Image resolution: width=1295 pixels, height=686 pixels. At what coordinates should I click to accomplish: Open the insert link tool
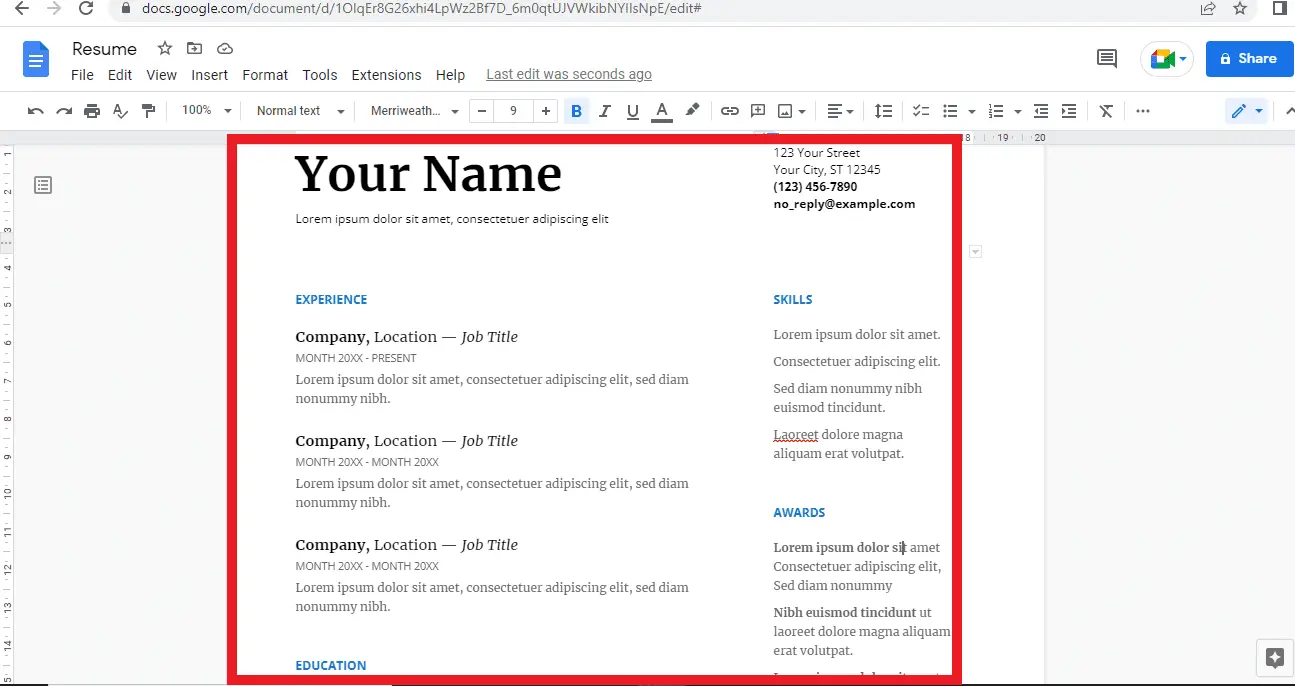pos(729,111)
